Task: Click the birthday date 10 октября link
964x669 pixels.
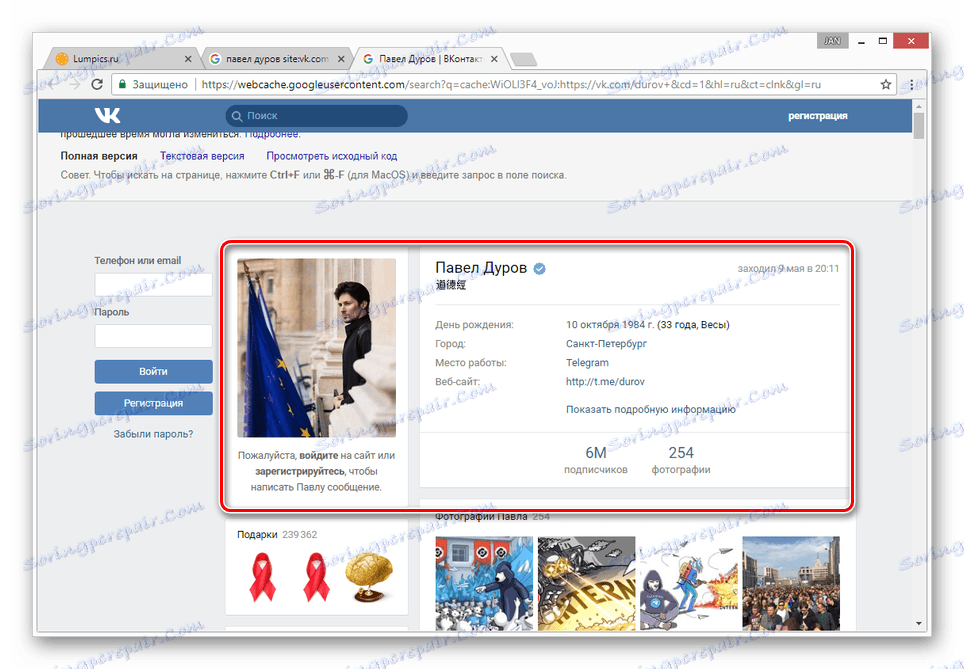Action: pyautogui.click(x=591, y=325)
